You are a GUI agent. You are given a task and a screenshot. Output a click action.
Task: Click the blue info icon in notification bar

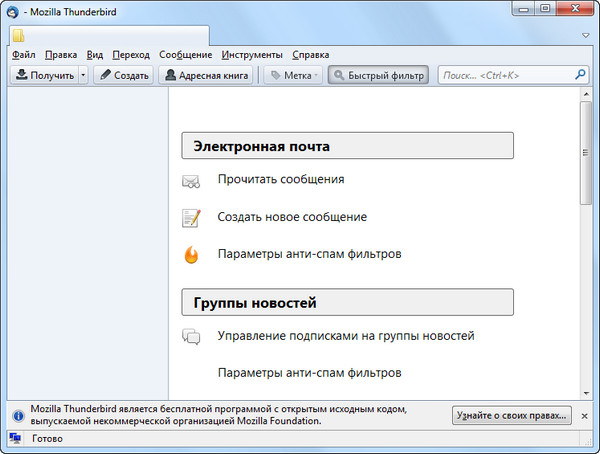click(x=17, y=415)
